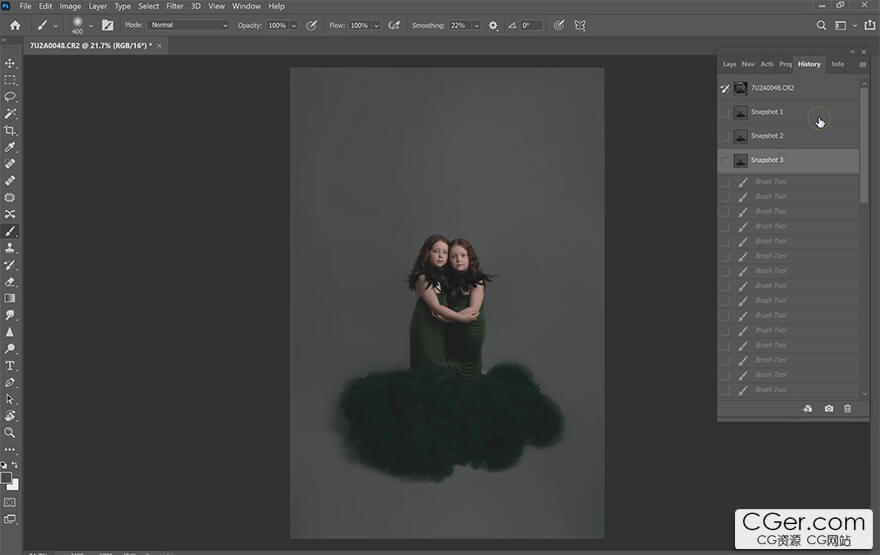Select the Crop tool
Screen dimensions: 880x555
pos(10,131)
